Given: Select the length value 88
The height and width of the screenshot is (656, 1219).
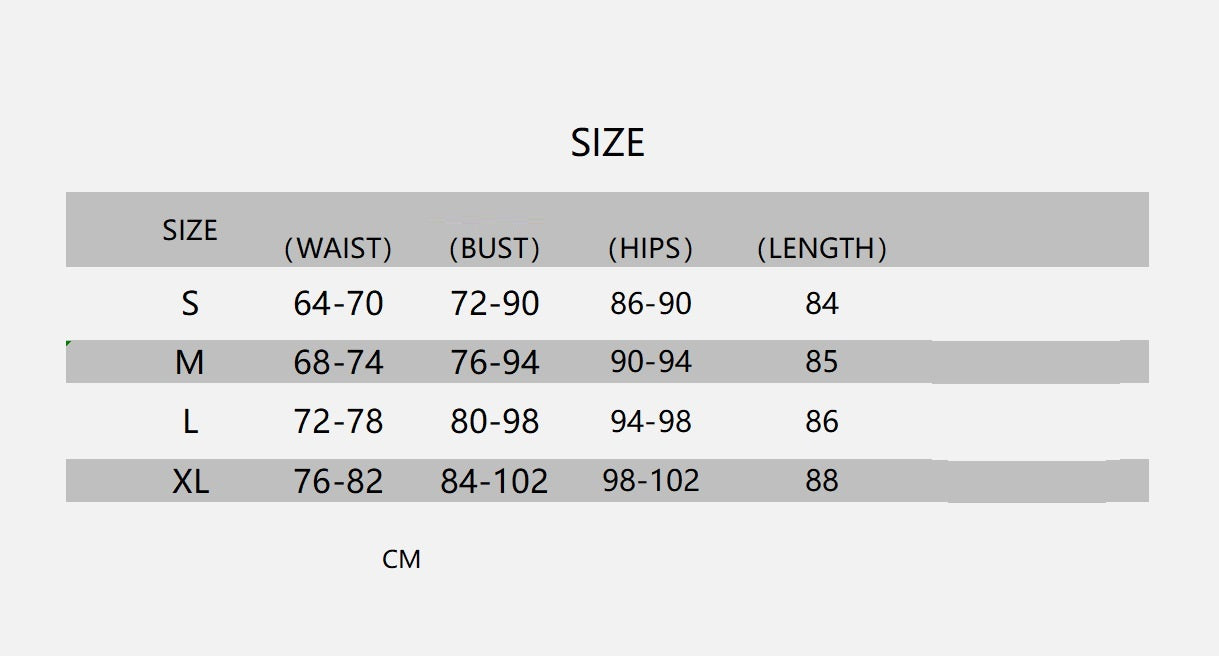Looking at the screenshot, I should tap(821, 481).
